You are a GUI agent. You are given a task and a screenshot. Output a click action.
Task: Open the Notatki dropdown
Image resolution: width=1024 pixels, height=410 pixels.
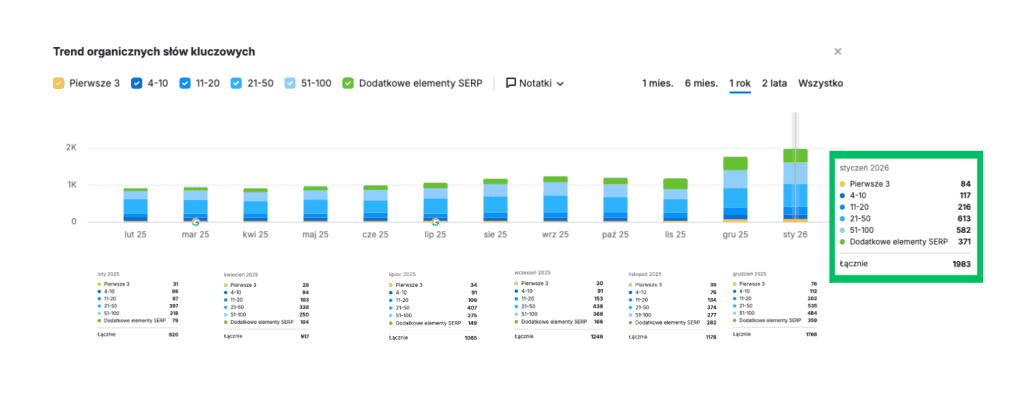535,84
